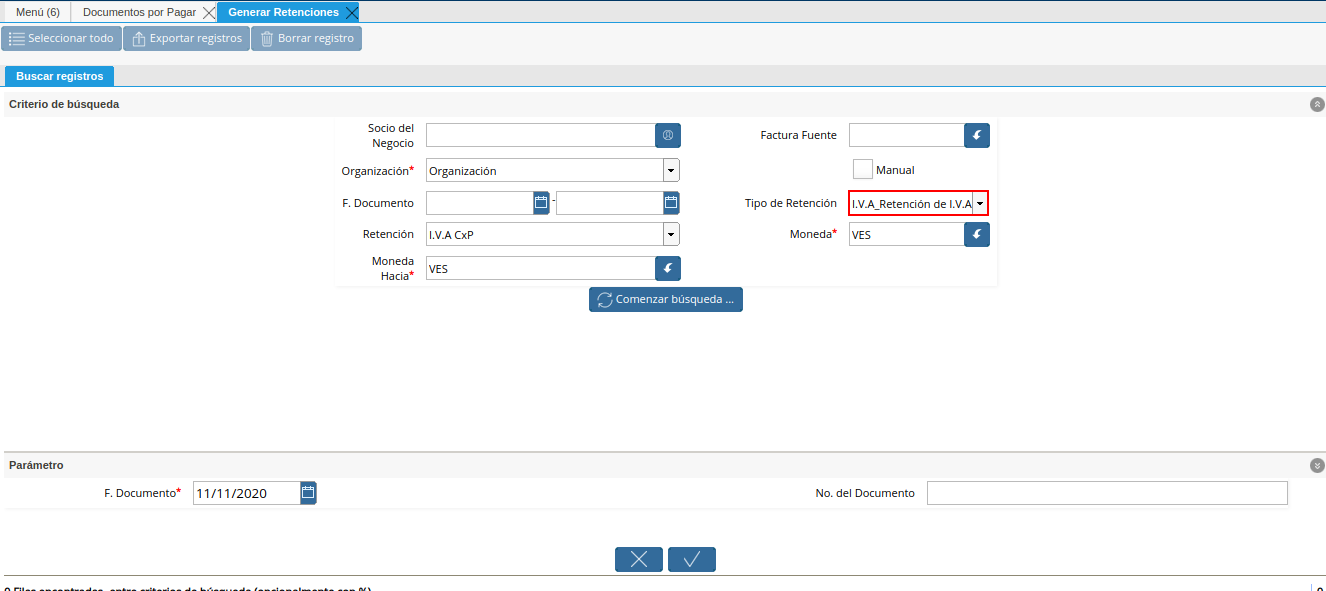The image size is (1326, 591).
Task: Click the Comenzar búsqueda button
Action: (665, 299)
